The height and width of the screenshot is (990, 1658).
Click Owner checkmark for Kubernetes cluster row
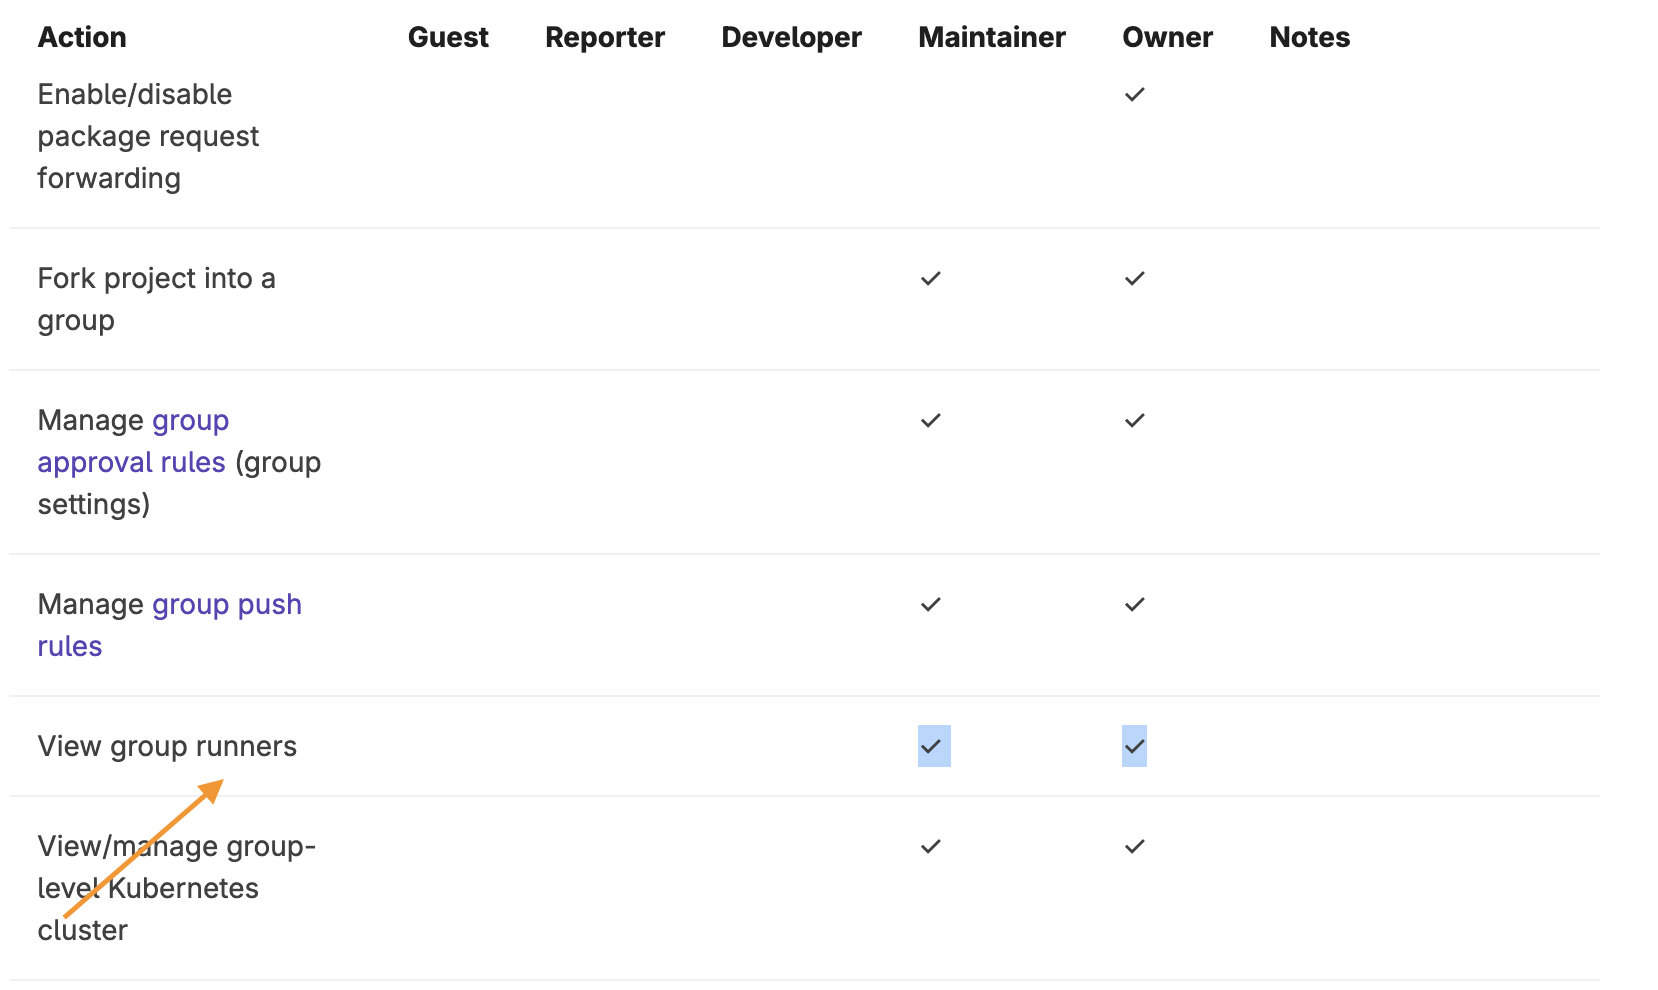pos(1134,847)
